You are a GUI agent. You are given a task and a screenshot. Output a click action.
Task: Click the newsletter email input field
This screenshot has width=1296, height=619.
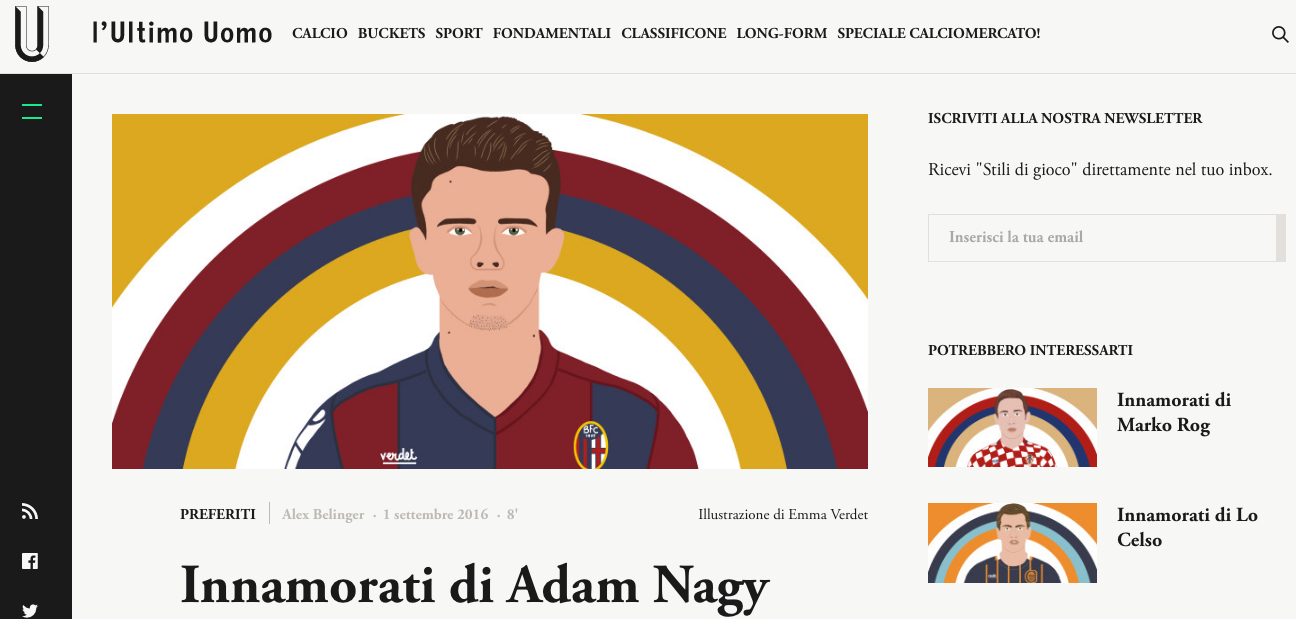click(x=1106, y=238)
